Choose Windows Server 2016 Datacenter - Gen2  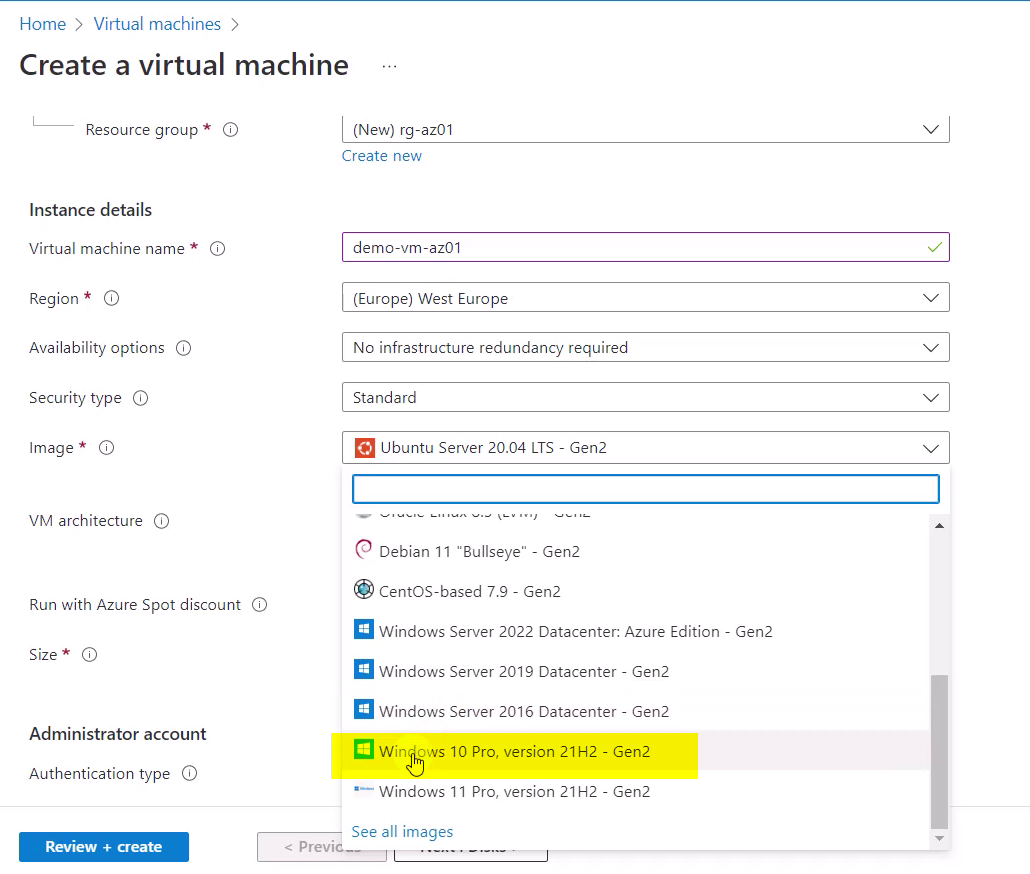click(636, 712)
